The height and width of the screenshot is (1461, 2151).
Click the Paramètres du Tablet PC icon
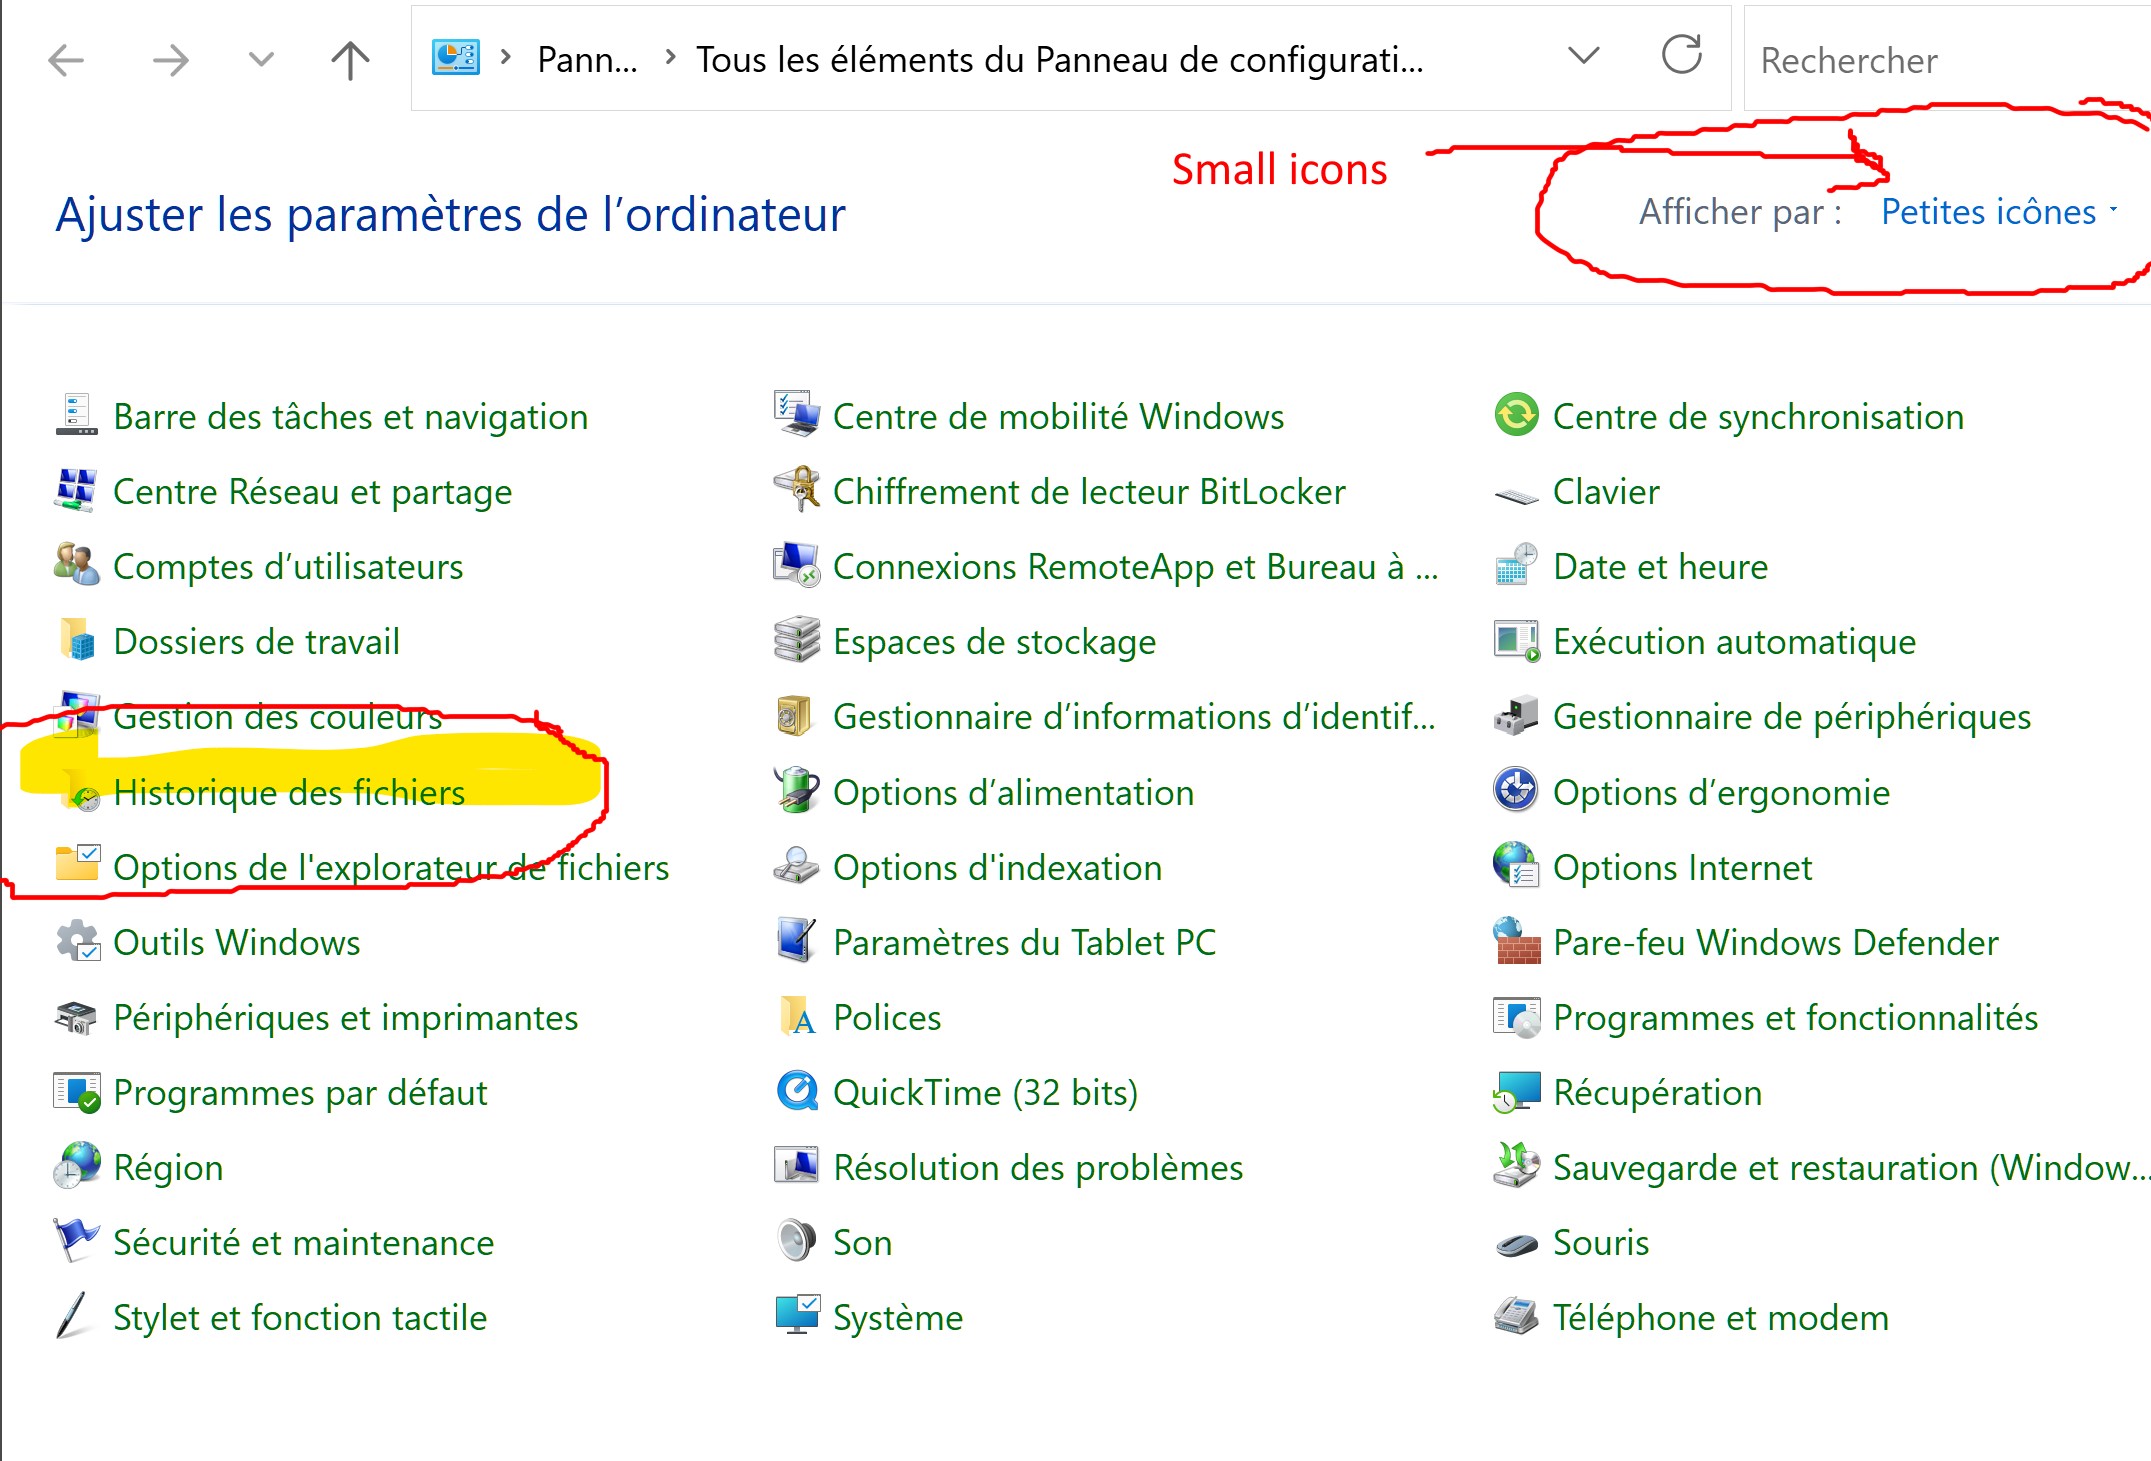click(797, 941)
